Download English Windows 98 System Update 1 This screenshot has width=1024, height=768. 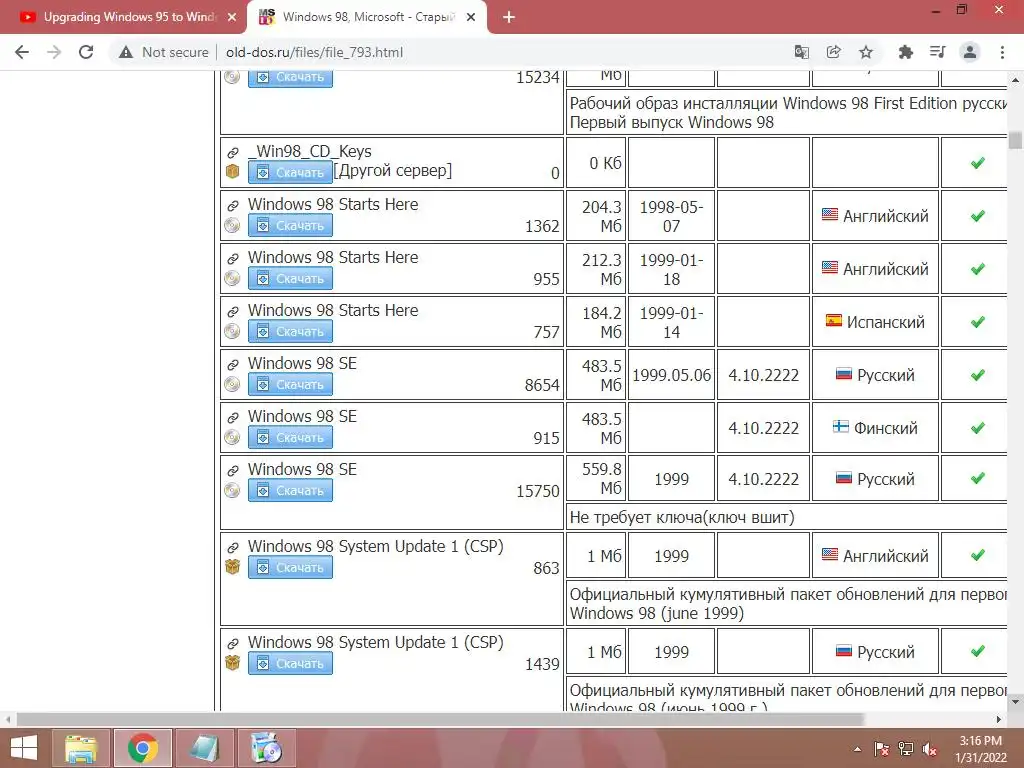(x=290, y=568)
